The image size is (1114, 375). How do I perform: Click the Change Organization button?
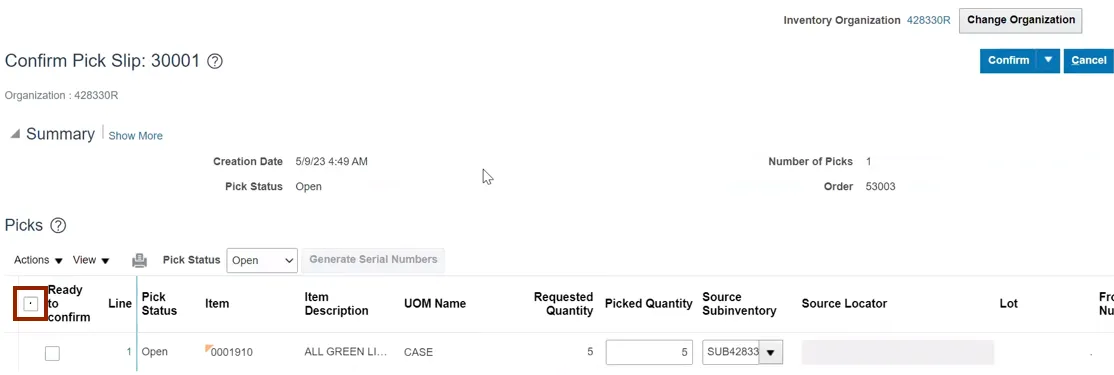pyautogui.click(x=1020, y=20)
